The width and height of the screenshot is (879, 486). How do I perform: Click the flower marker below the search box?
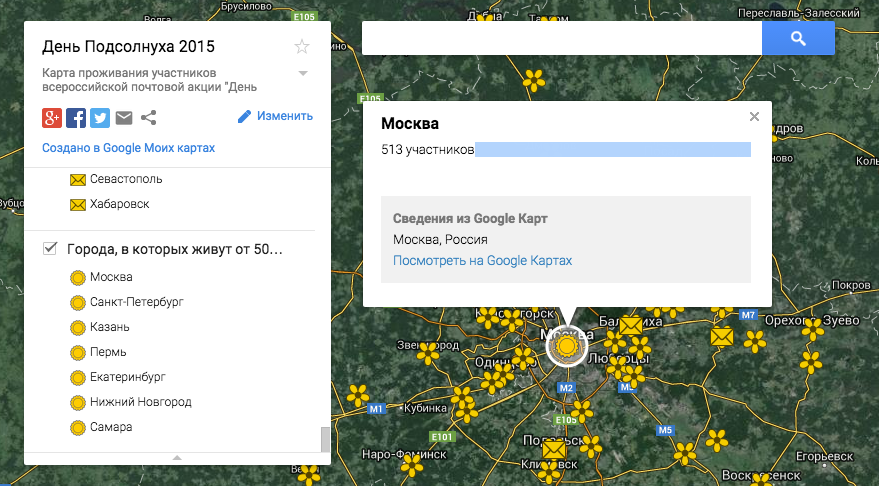[534, 80]
